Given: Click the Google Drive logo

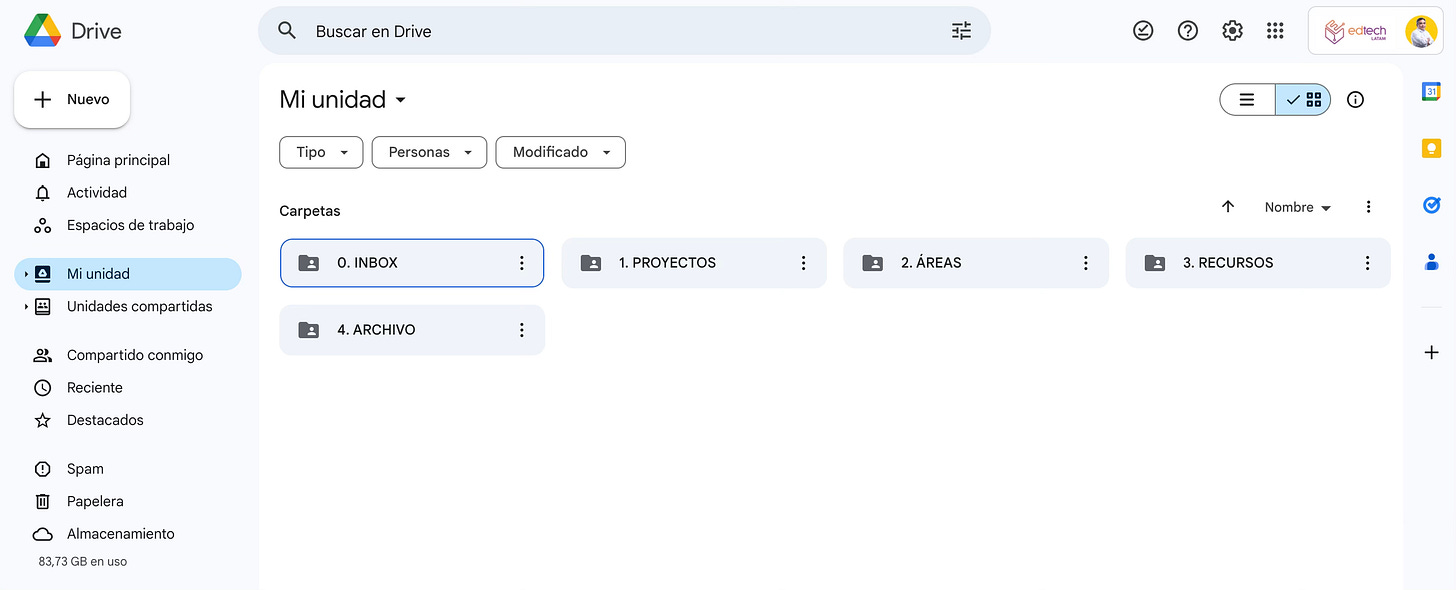Looking at the screenshot, I should 42,31.
